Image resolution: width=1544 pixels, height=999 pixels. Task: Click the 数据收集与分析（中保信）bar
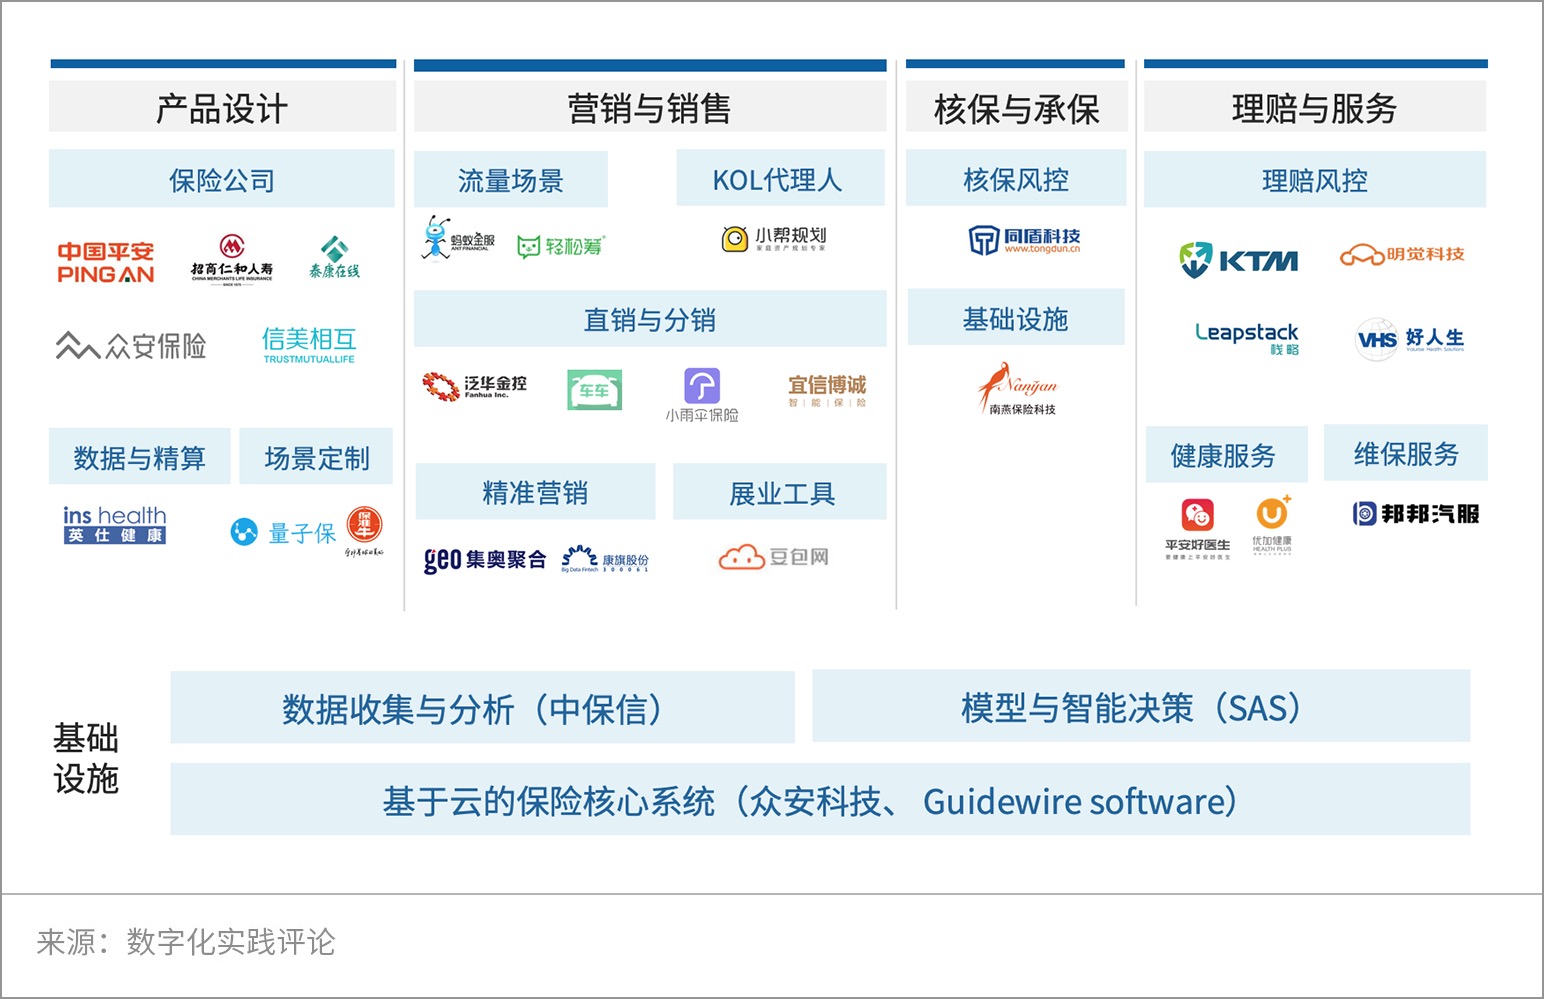pos(483,708)
